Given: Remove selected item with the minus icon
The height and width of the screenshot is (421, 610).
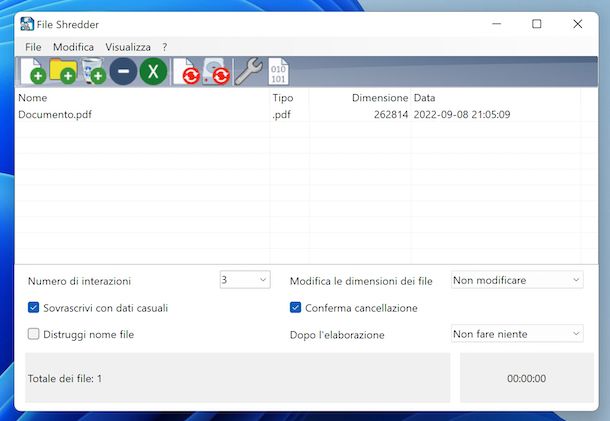Looking at the screenshot, I should [123, 71].
